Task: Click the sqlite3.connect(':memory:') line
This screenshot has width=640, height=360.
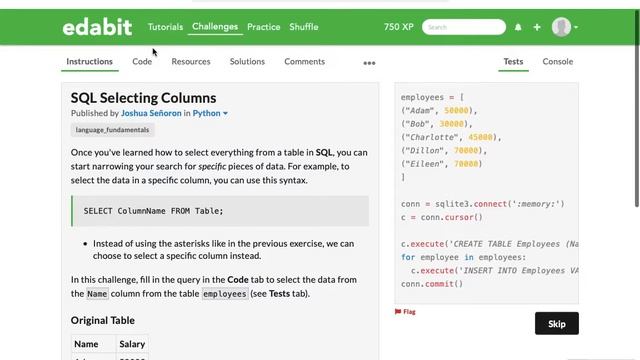Action: pyautogui.click(x=482, y=204)
